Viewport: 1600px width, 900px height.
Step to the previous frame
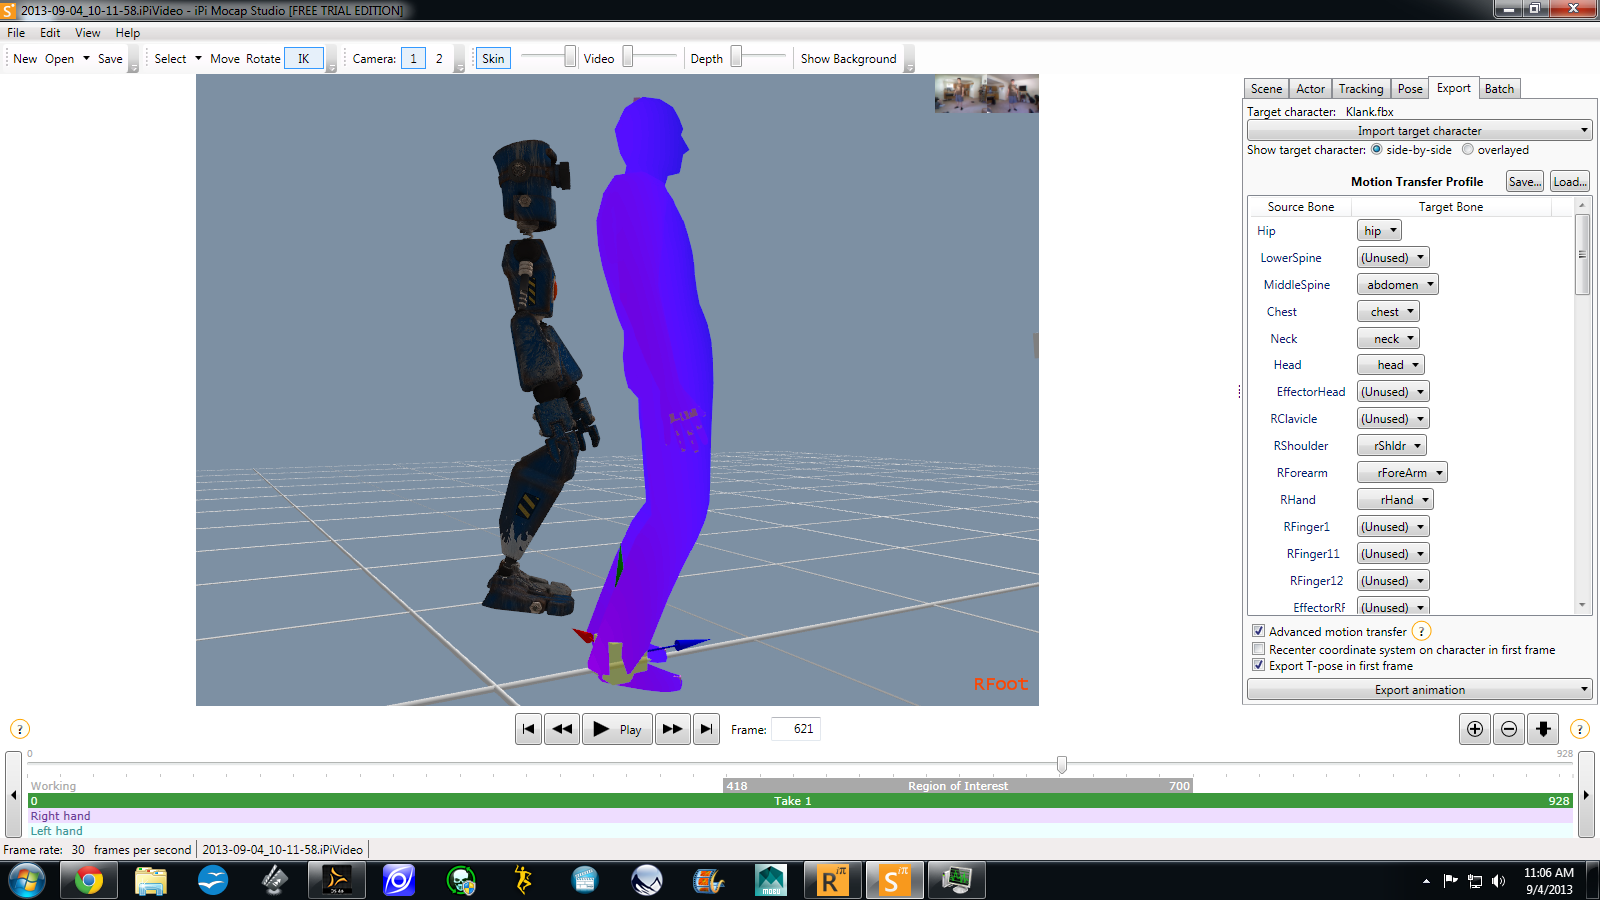tap(562, 729)
